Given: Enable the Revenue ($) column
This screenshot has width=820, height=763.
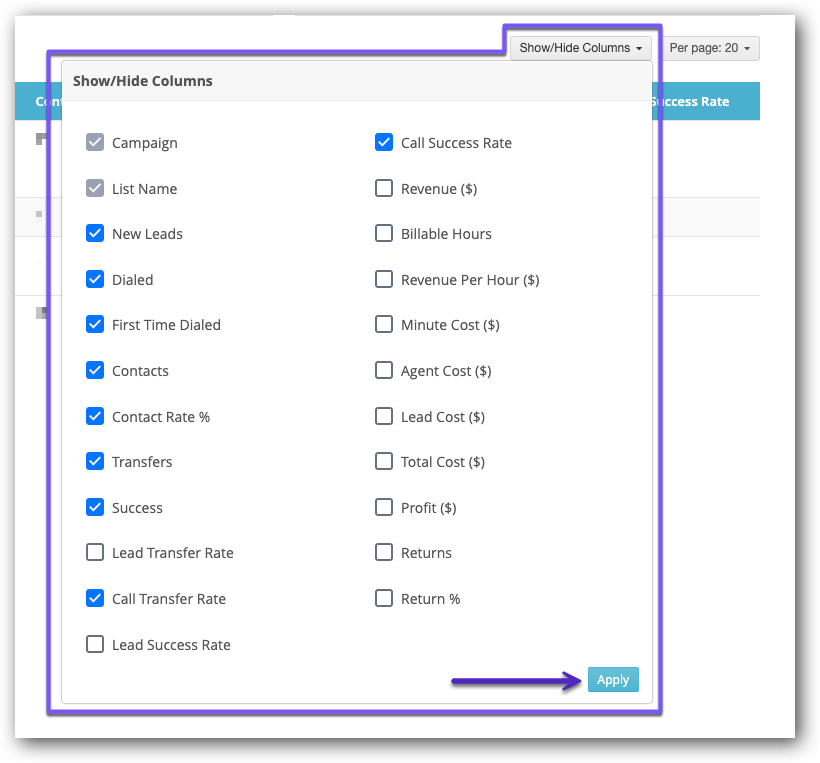Looking at the screenshot, I should [x=384, y=188].
